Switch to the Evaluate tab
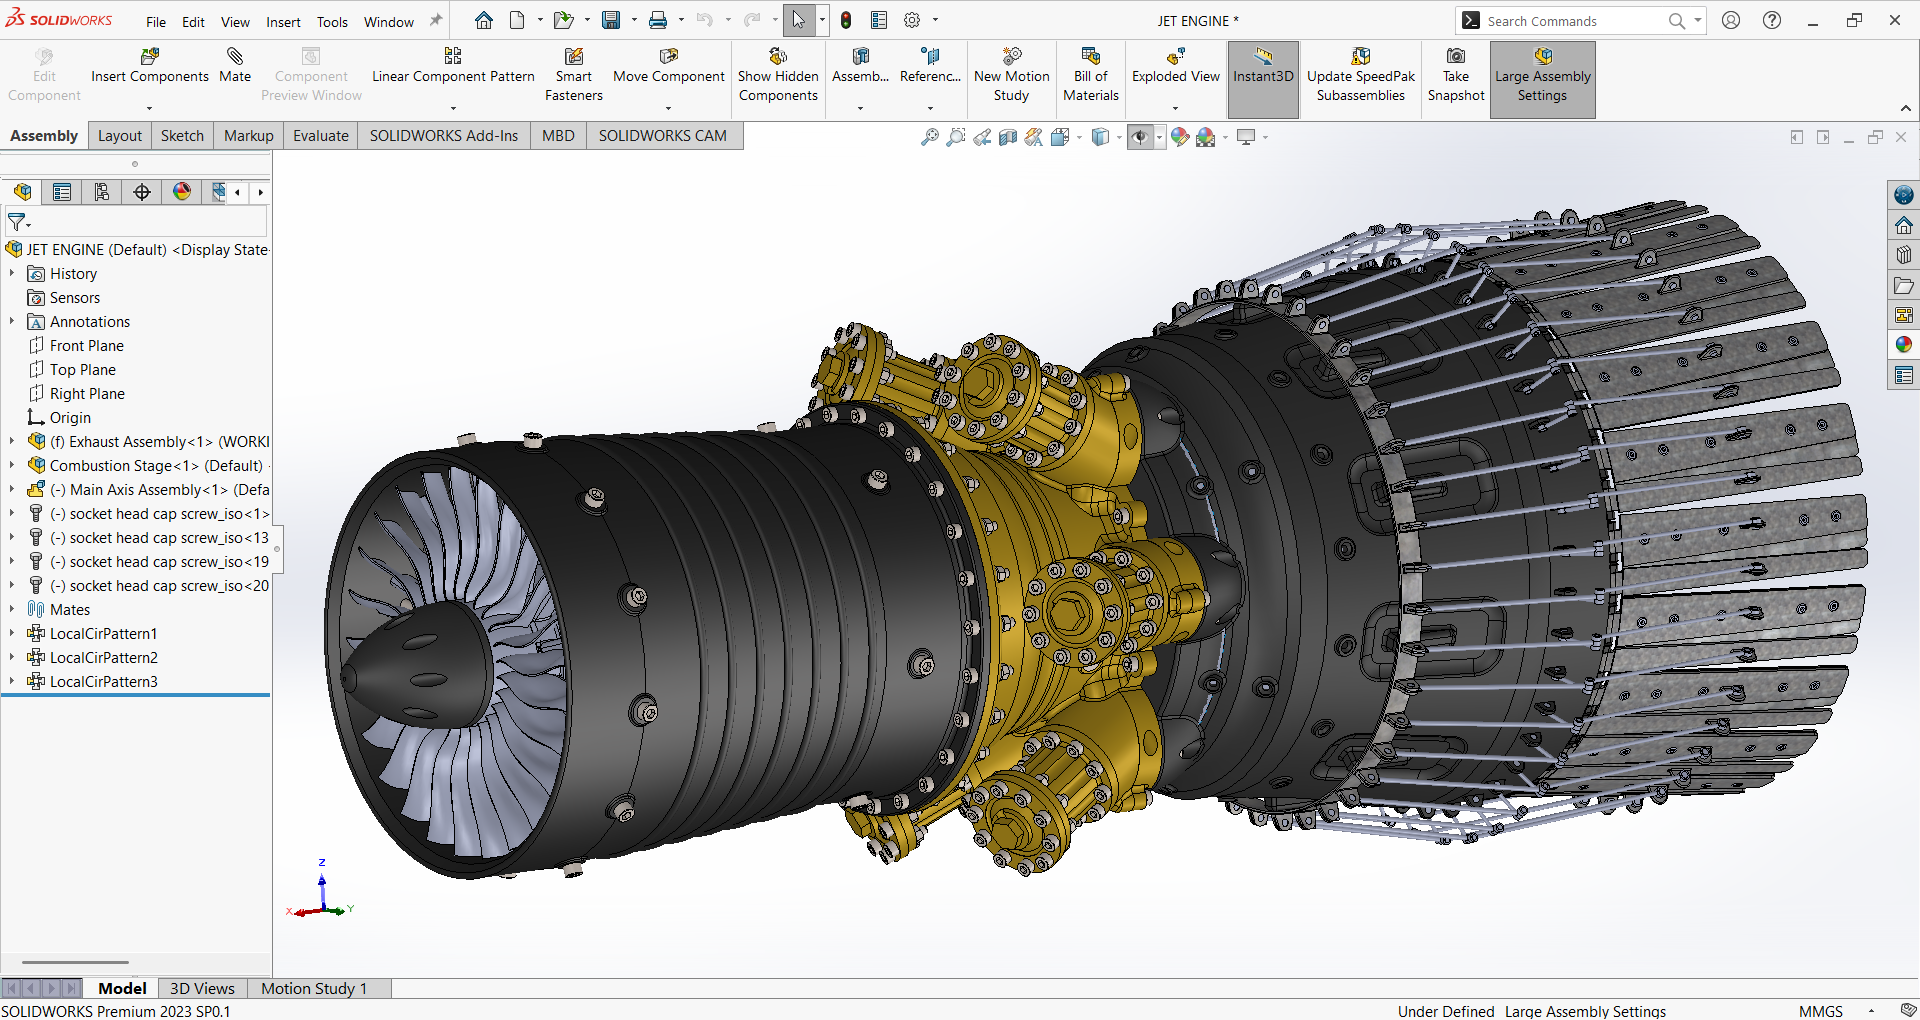1920x1020 pixels. click(x=320, y=136)
